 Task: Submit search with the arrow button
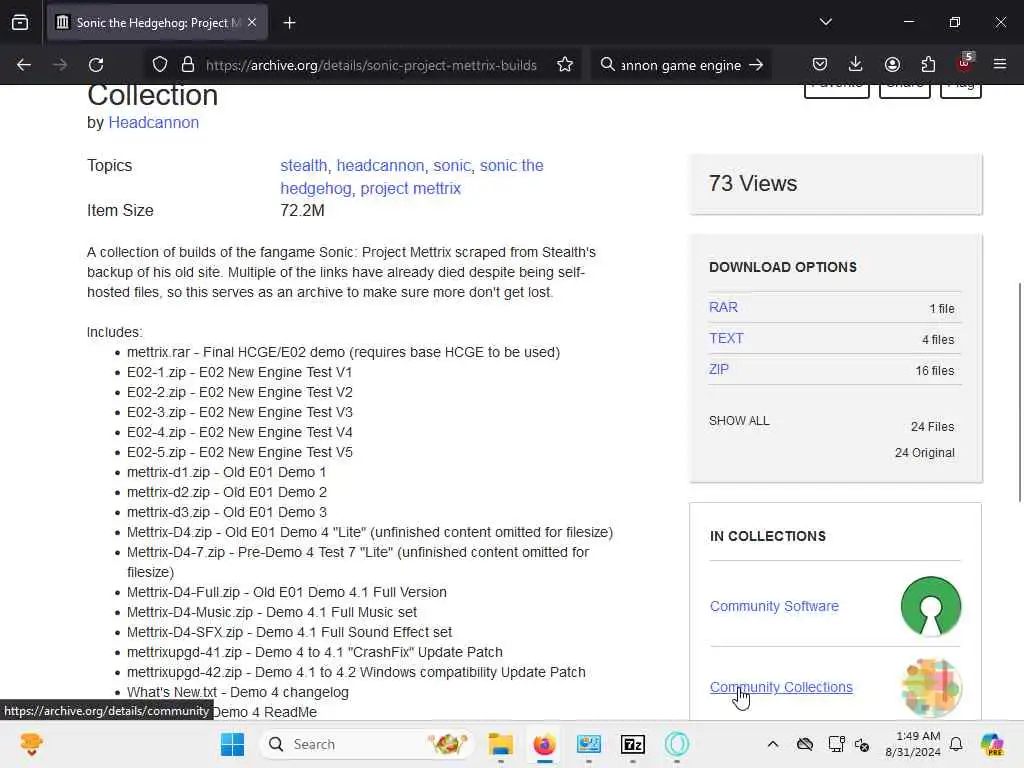coord(756,65)
